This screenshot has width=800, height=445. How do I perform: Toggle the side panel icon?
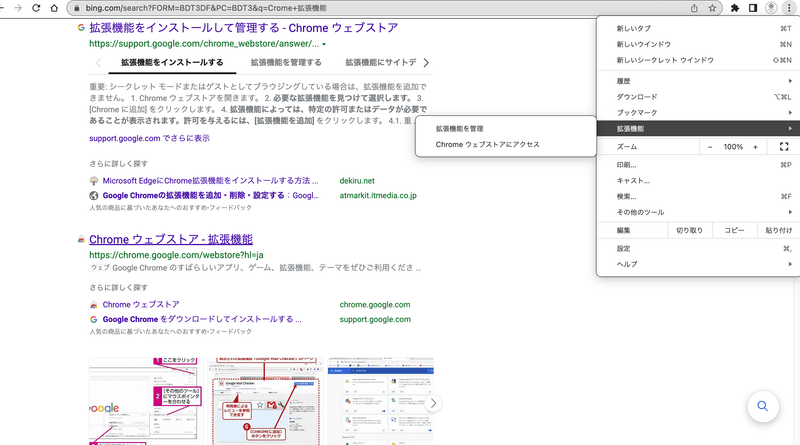(x=753, y=8)
